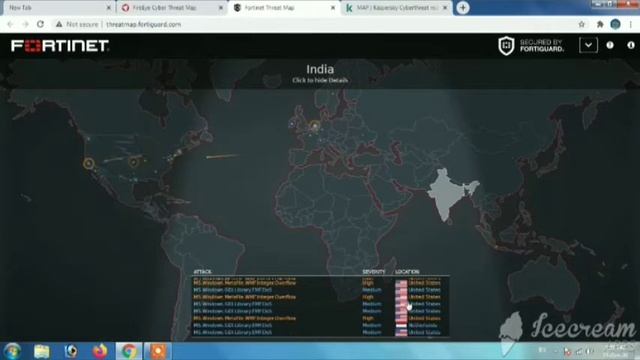This screenshot has width=640, height=360.
Task: Click the ATTACK column header
Action: coord(202,271)
